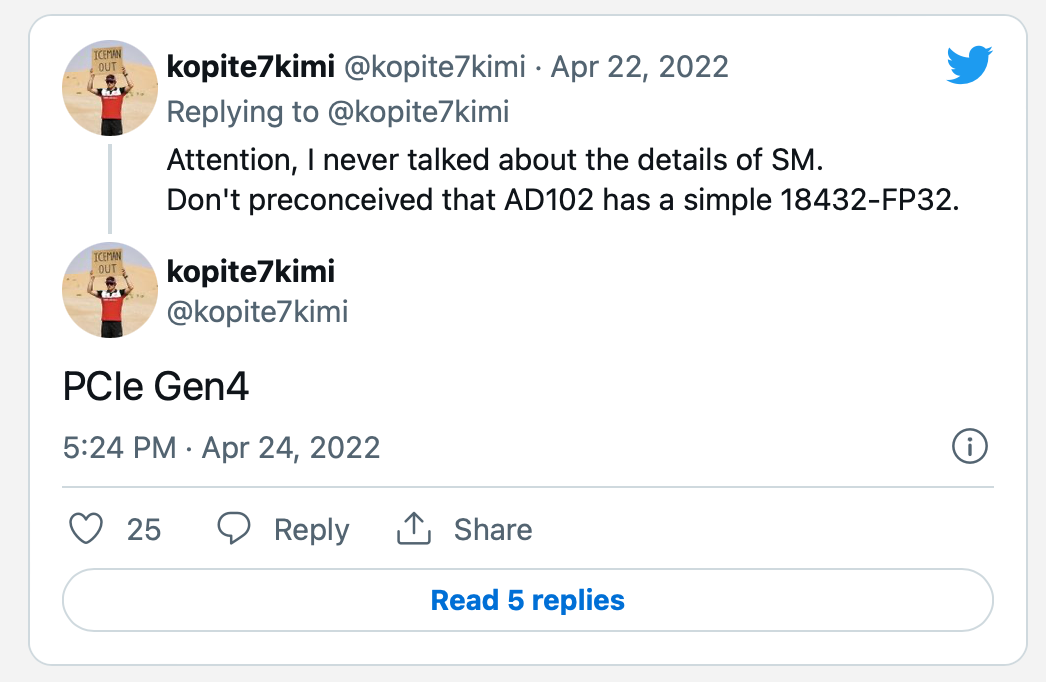Screen dimensions: 1046x682
Task: Click the 25 likes count
Action: [x=144, y=529]
